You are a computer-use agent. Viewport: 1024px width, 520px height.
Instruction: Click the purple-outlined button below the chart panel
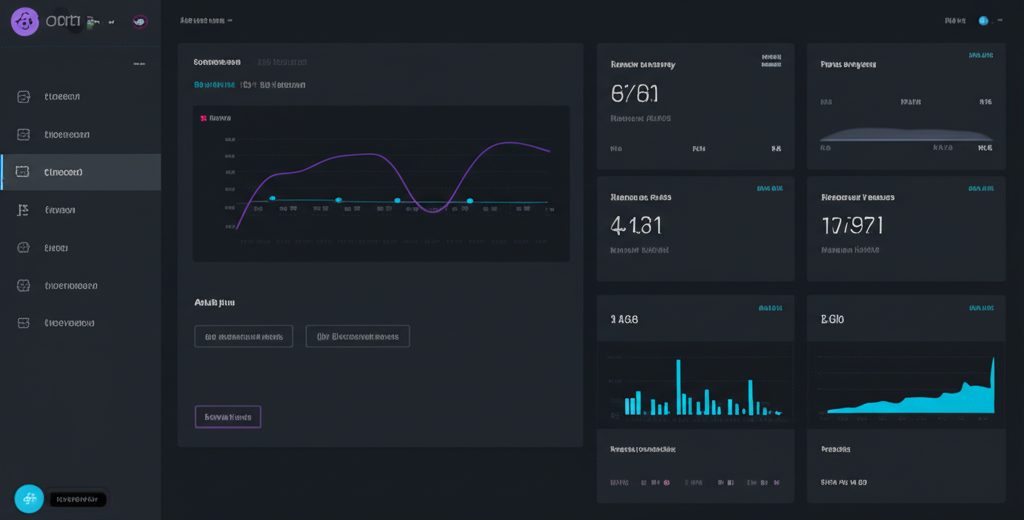pyautogui.click(x=227, y=416)
